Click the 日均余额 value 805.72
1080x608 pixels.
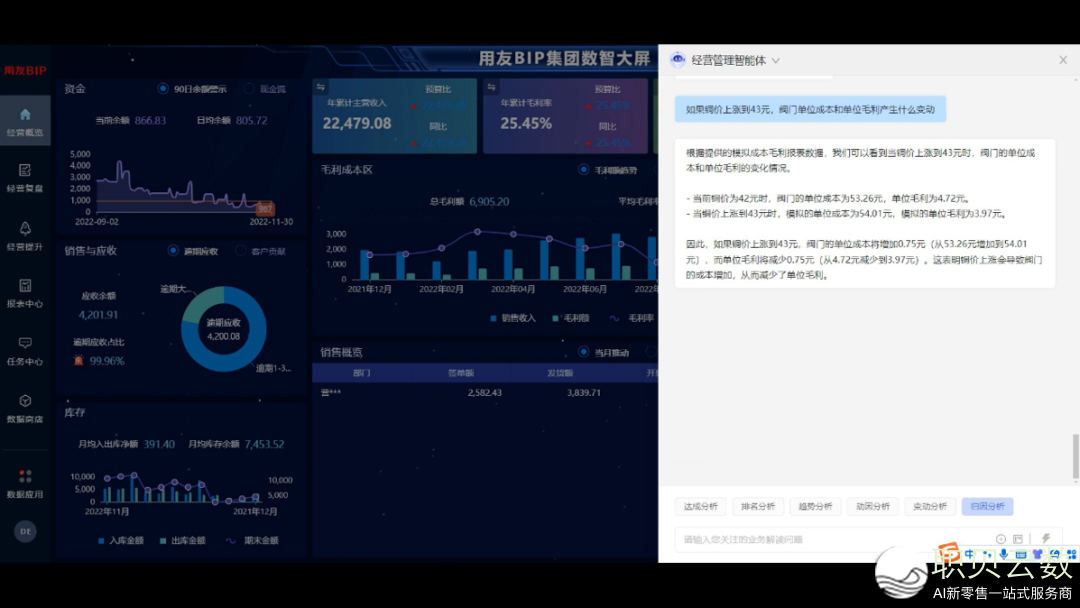coord(251,120)
